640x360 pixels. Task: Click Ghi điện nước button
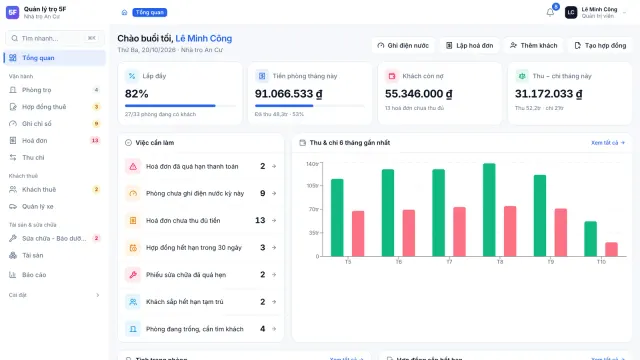(403, 45)
